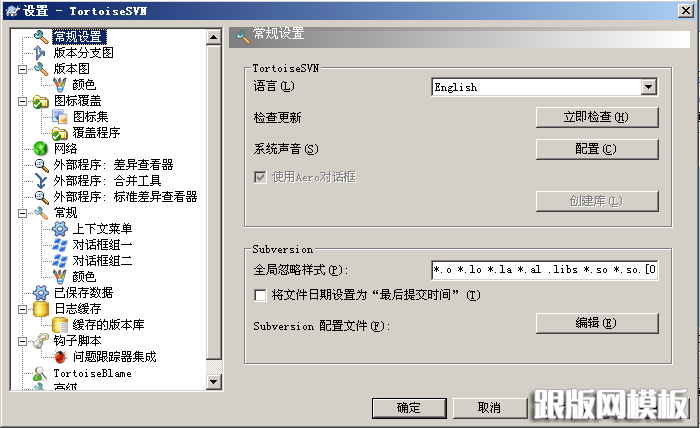Click the 编辑 button for config file
700x428 pixels.
click(597, 323)
